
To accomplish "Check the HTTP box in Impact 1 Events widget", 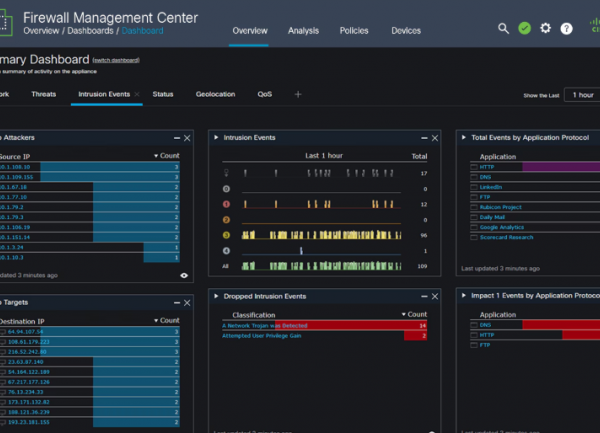I will 474,335.
